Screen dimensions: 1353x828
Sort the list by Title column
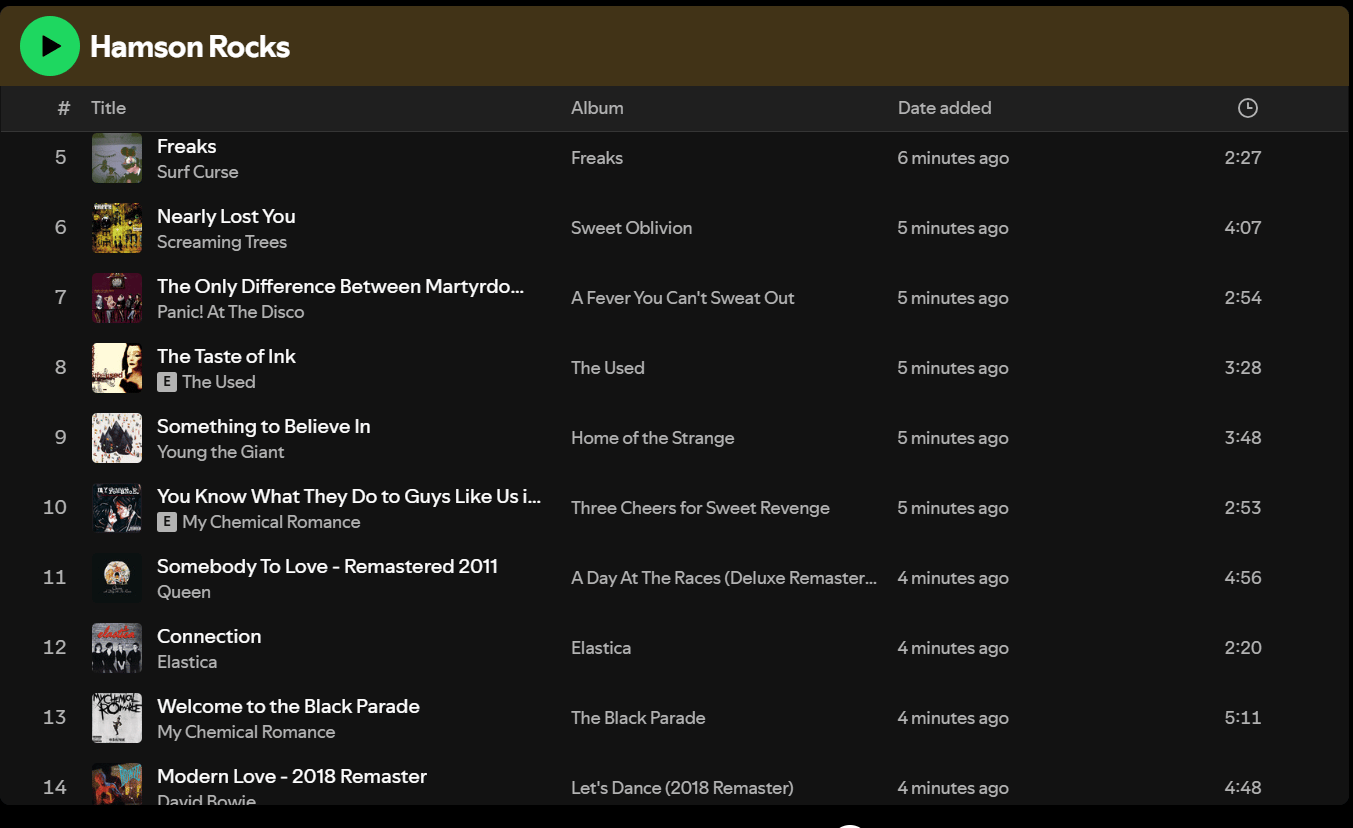click(108, 108)
